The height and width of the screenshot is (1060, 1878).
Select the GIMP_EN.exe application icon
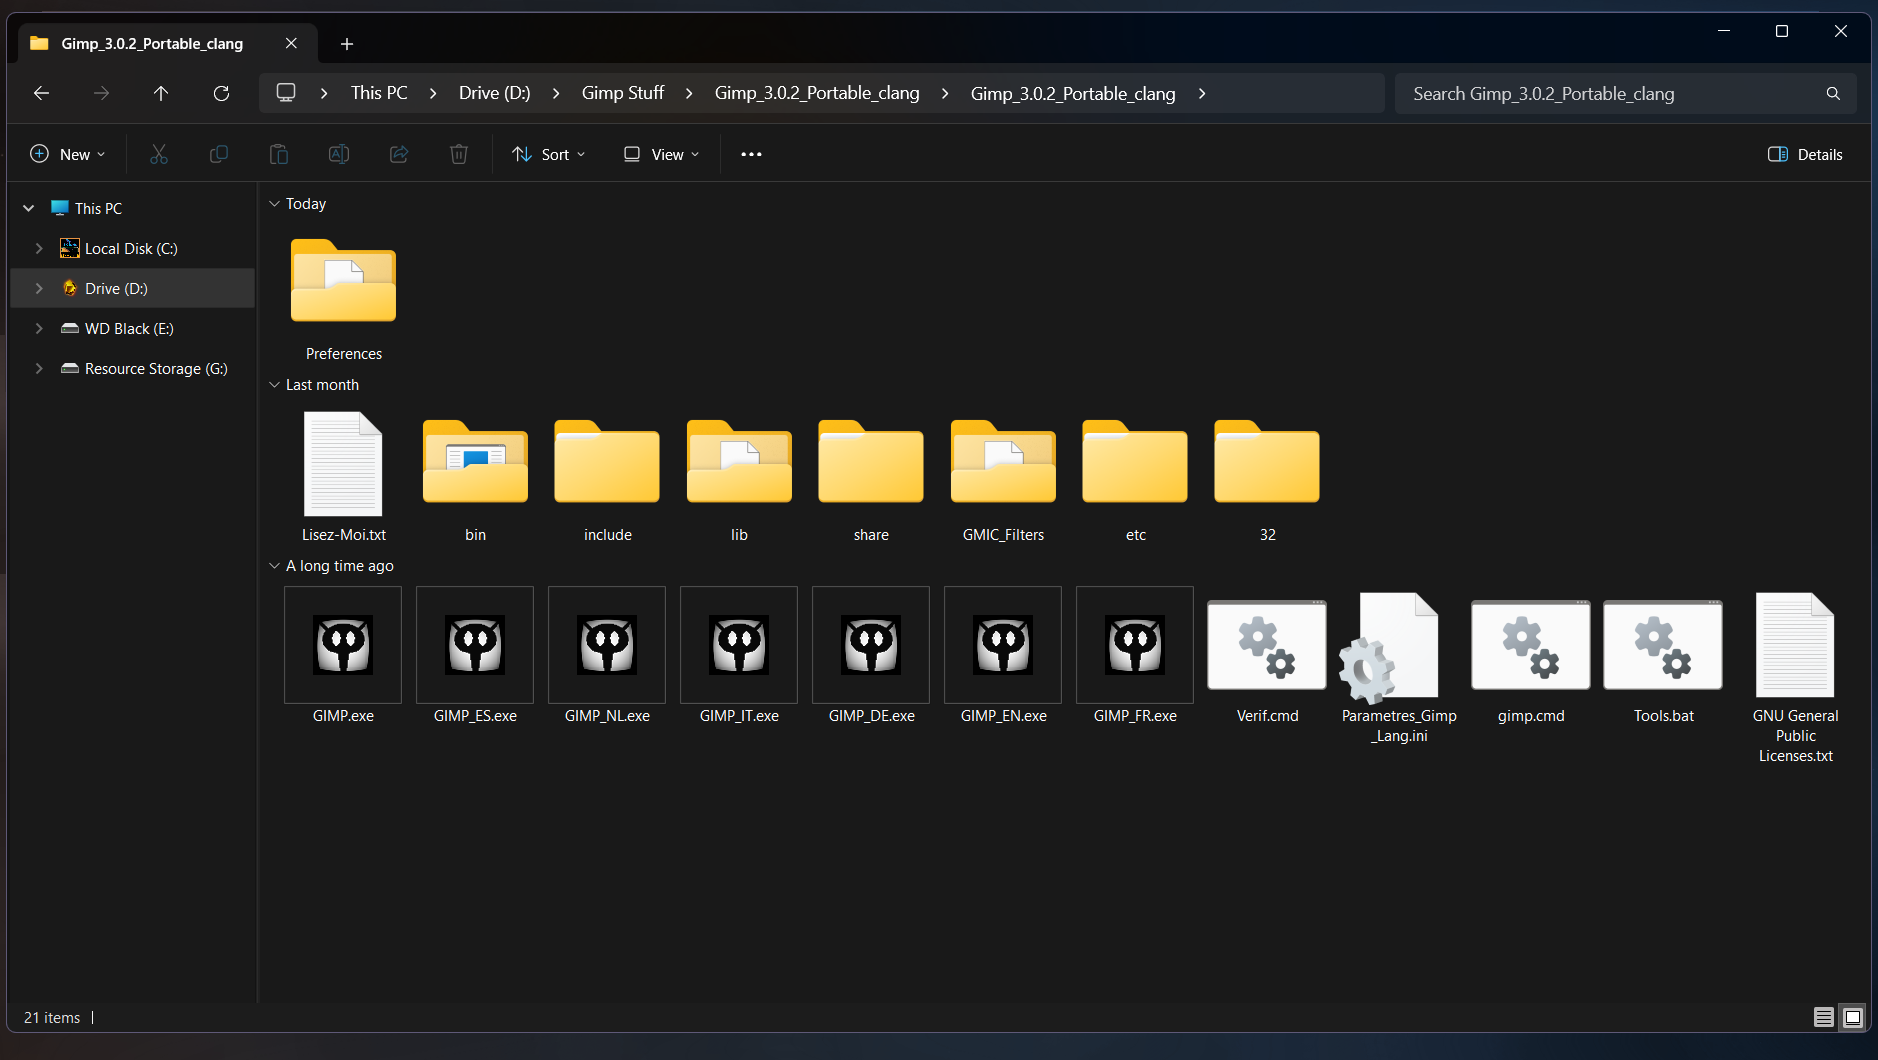coord(1003,645)
